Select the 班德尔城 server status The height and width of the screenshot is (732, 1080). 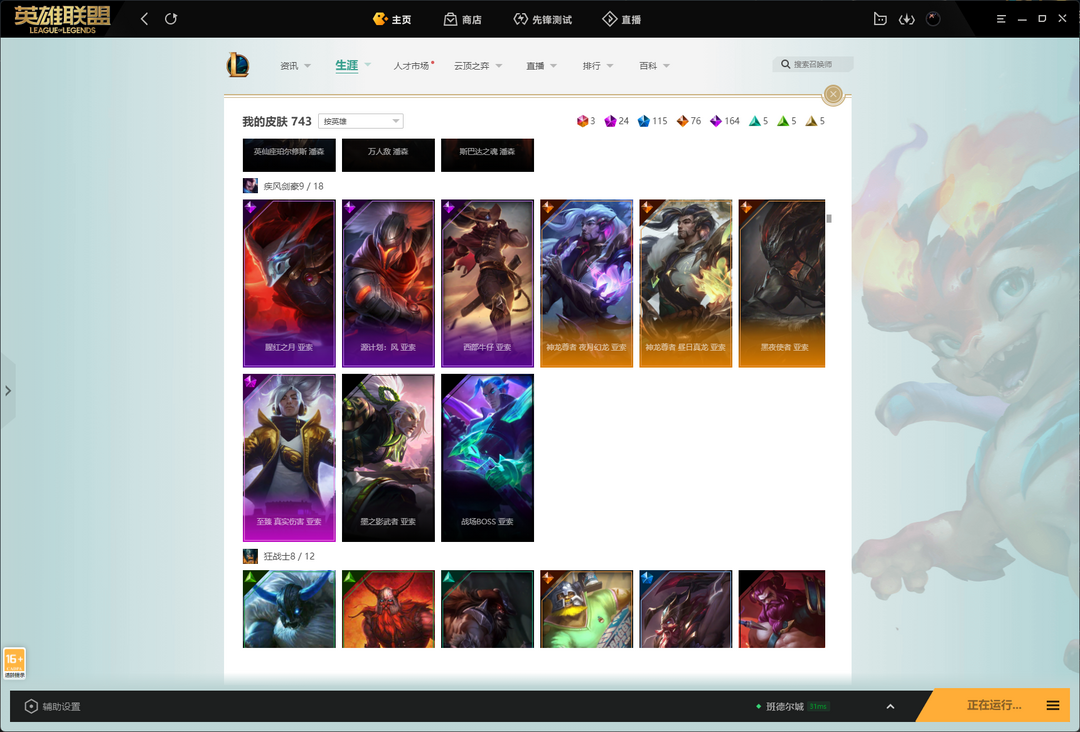tap(792, 707)
